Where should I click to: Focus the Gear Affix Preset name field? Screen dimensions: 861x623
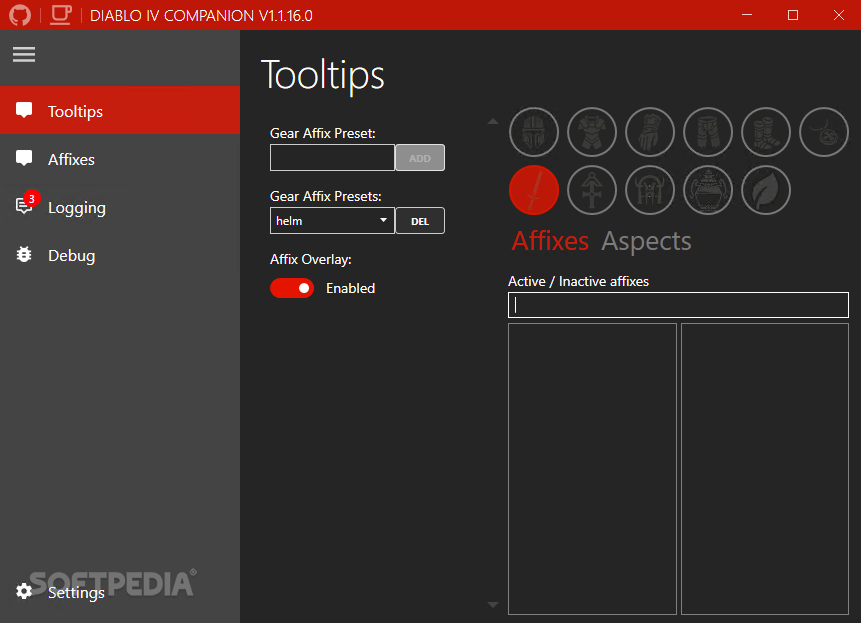tap(332, 158)
